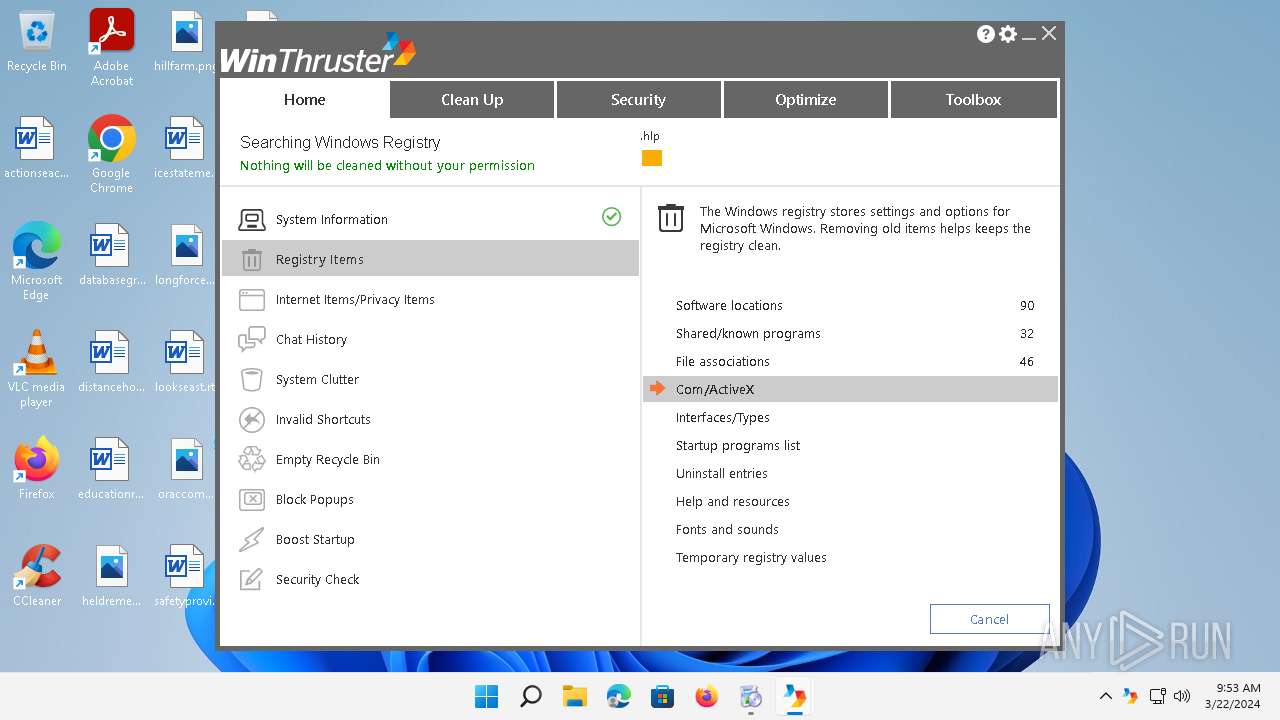The image size is (1280, 720).
Task: Switch to the Optimize tab
Action: pos(805,100)
